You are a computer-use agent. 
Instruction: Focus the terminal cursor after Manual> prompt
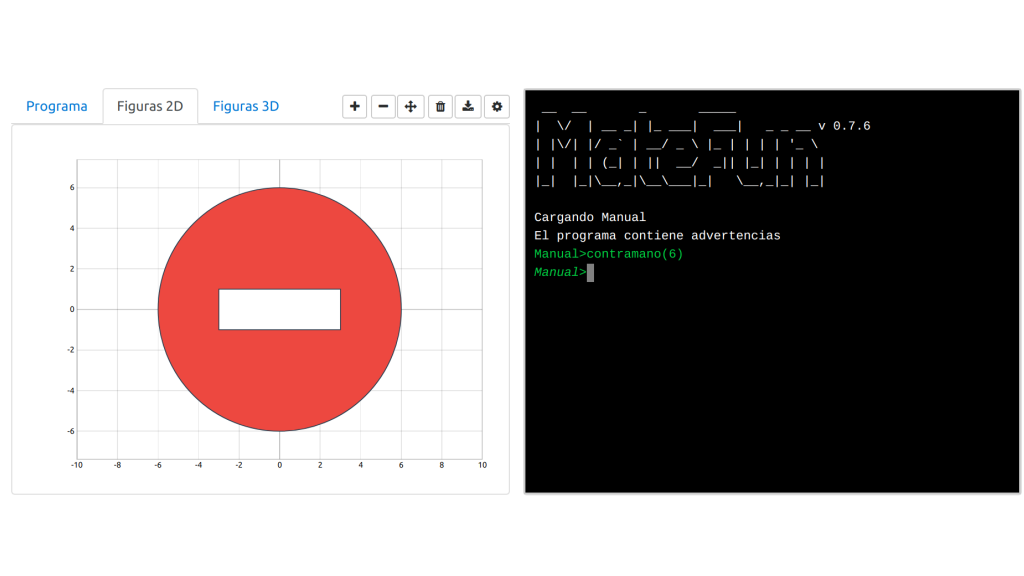point(590,273)
